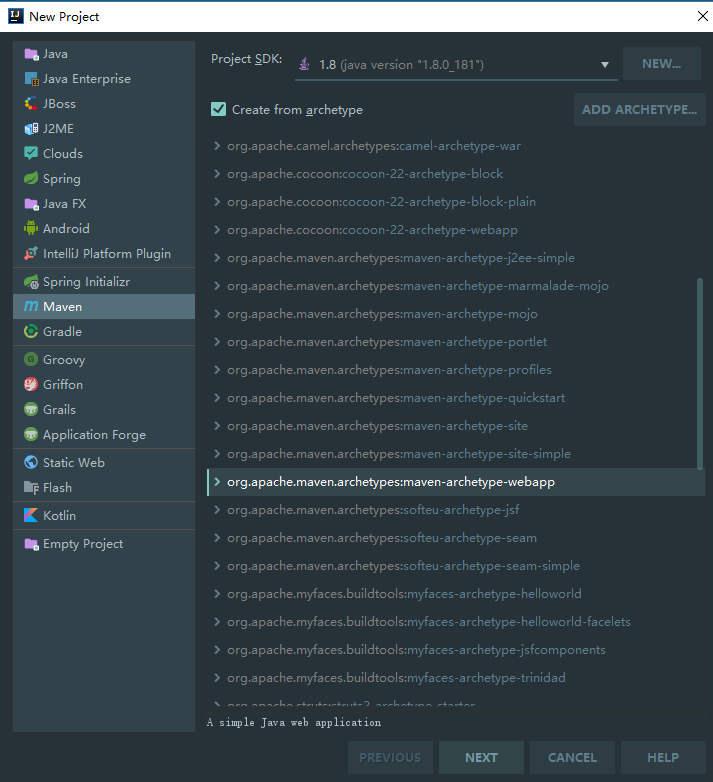
Task: Expand softeu-archetype-jsf chevron
Action: coord(217,510)
